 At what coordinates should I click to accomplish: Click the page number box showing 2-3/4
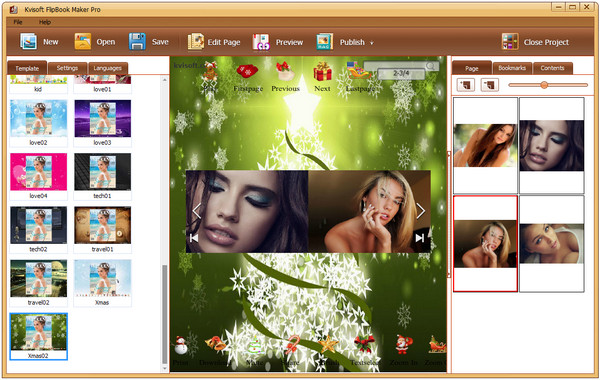(401, 73)
